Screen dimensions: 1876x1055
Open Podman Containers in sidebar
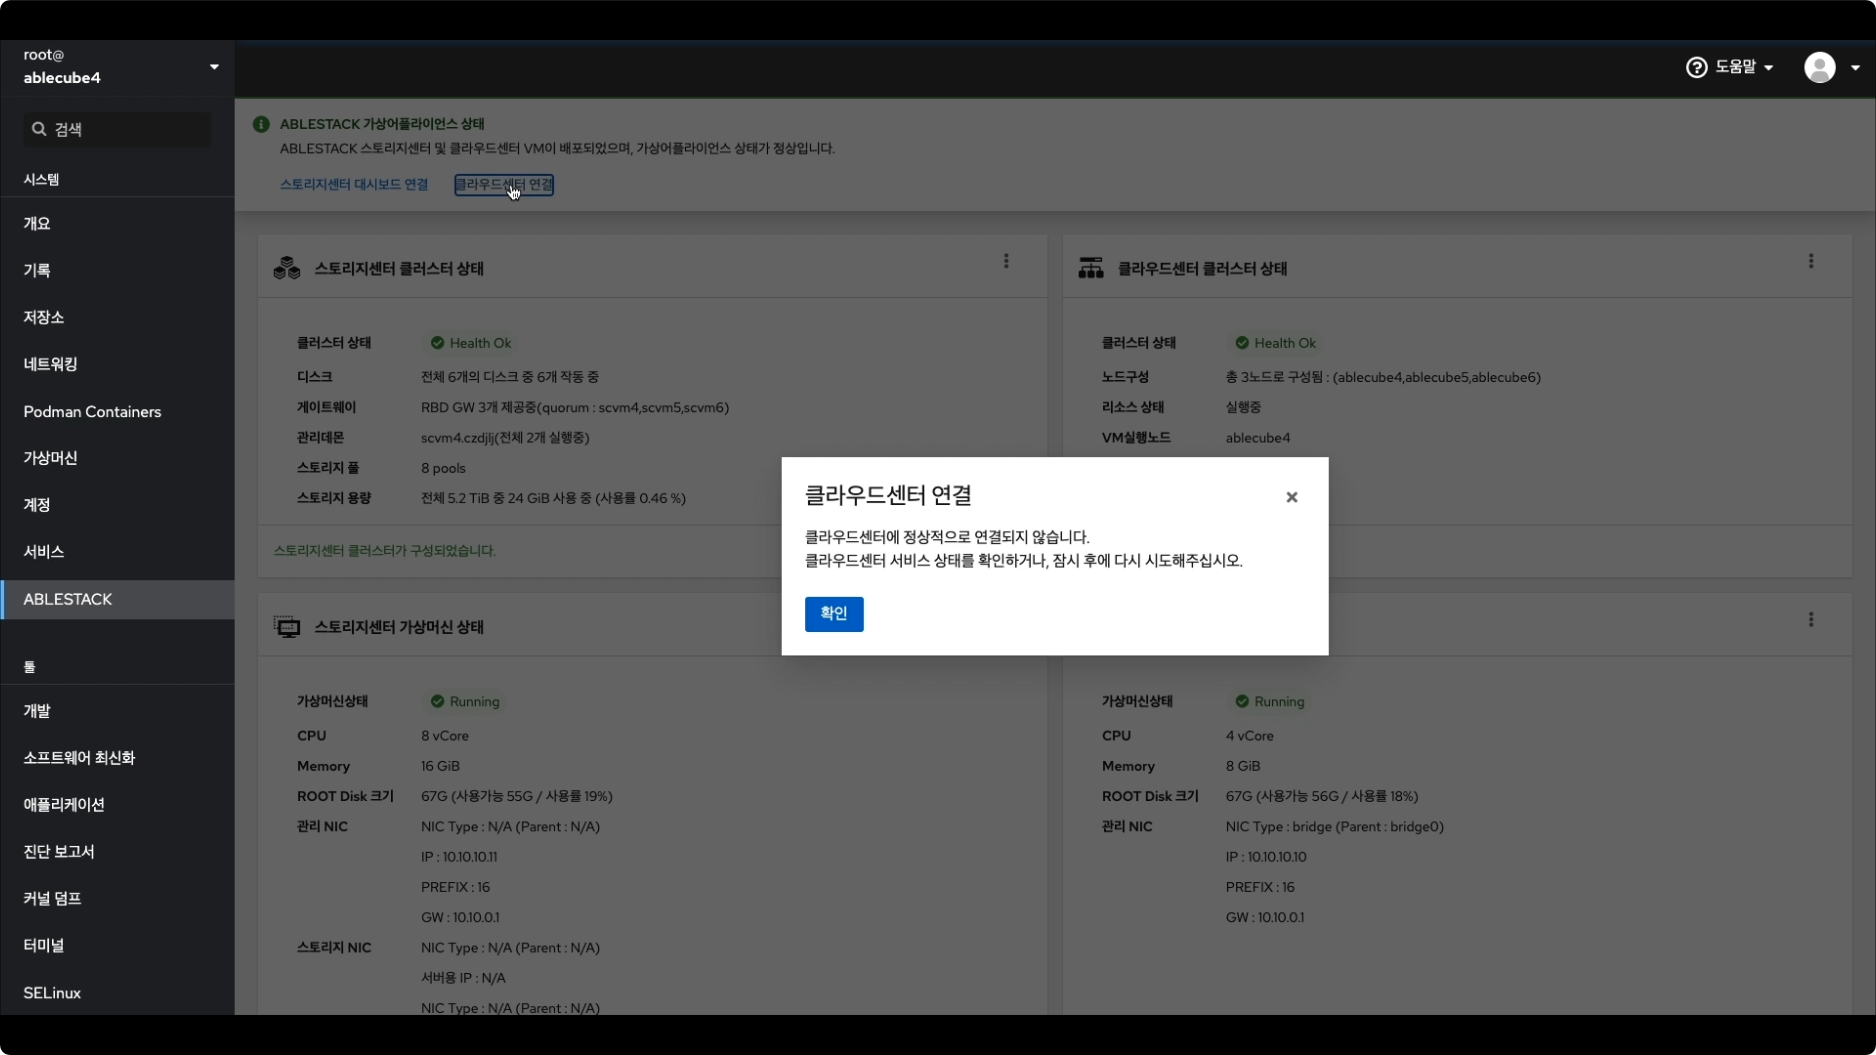117,411
